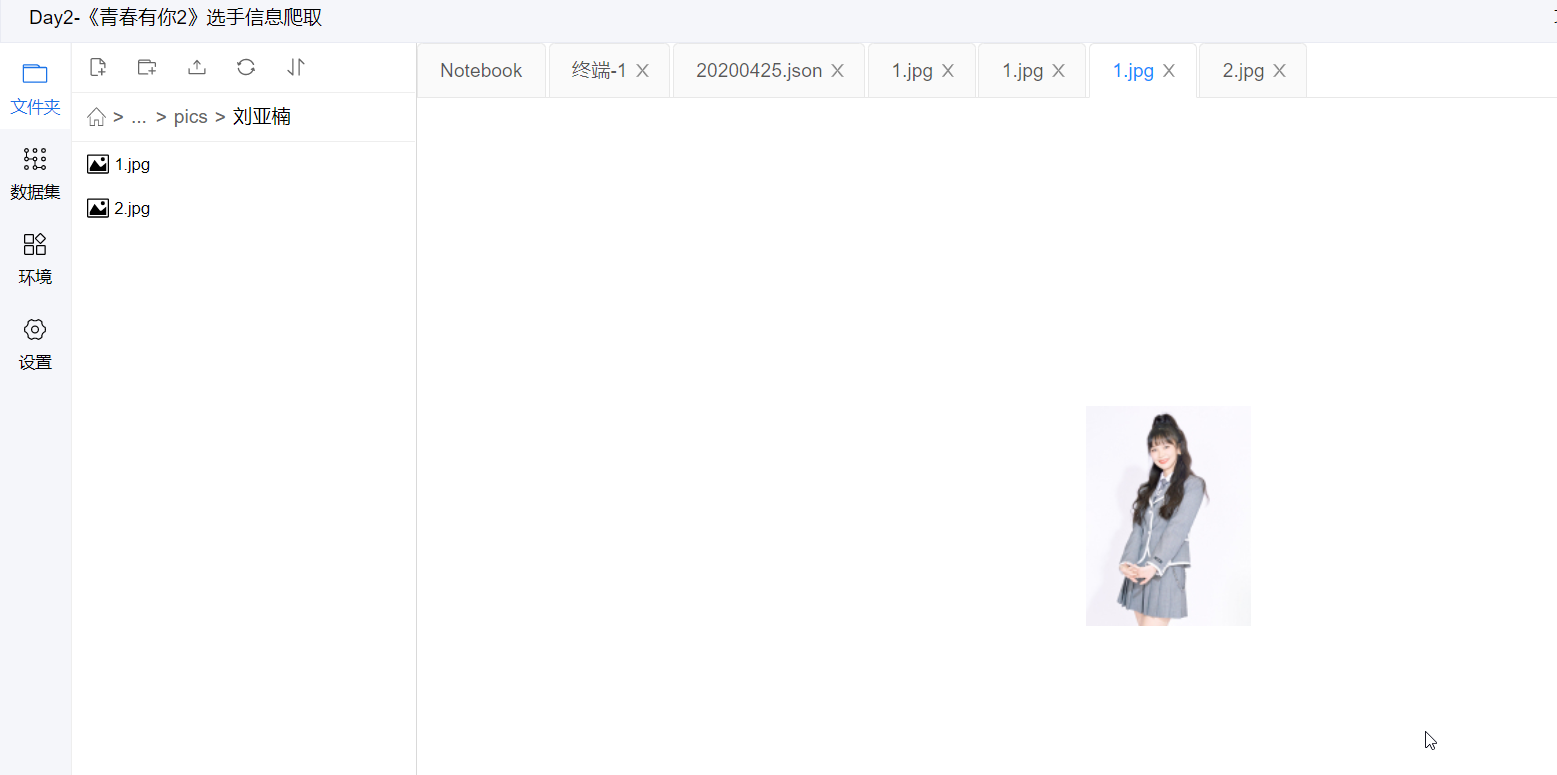Screen dimensions: 1557x775
Task: Click the 刘亚楠 breadcrumb folder
Action: click(262, 117)
